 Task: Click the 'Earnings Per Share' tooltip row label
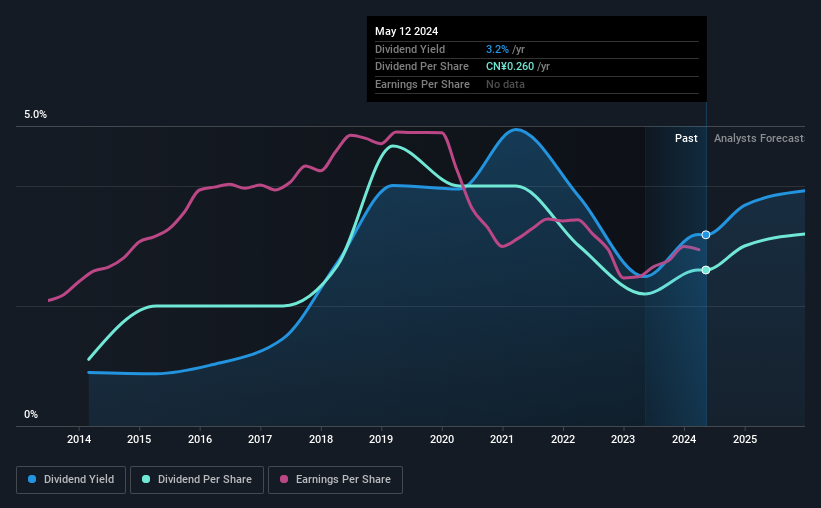[422, 84]
